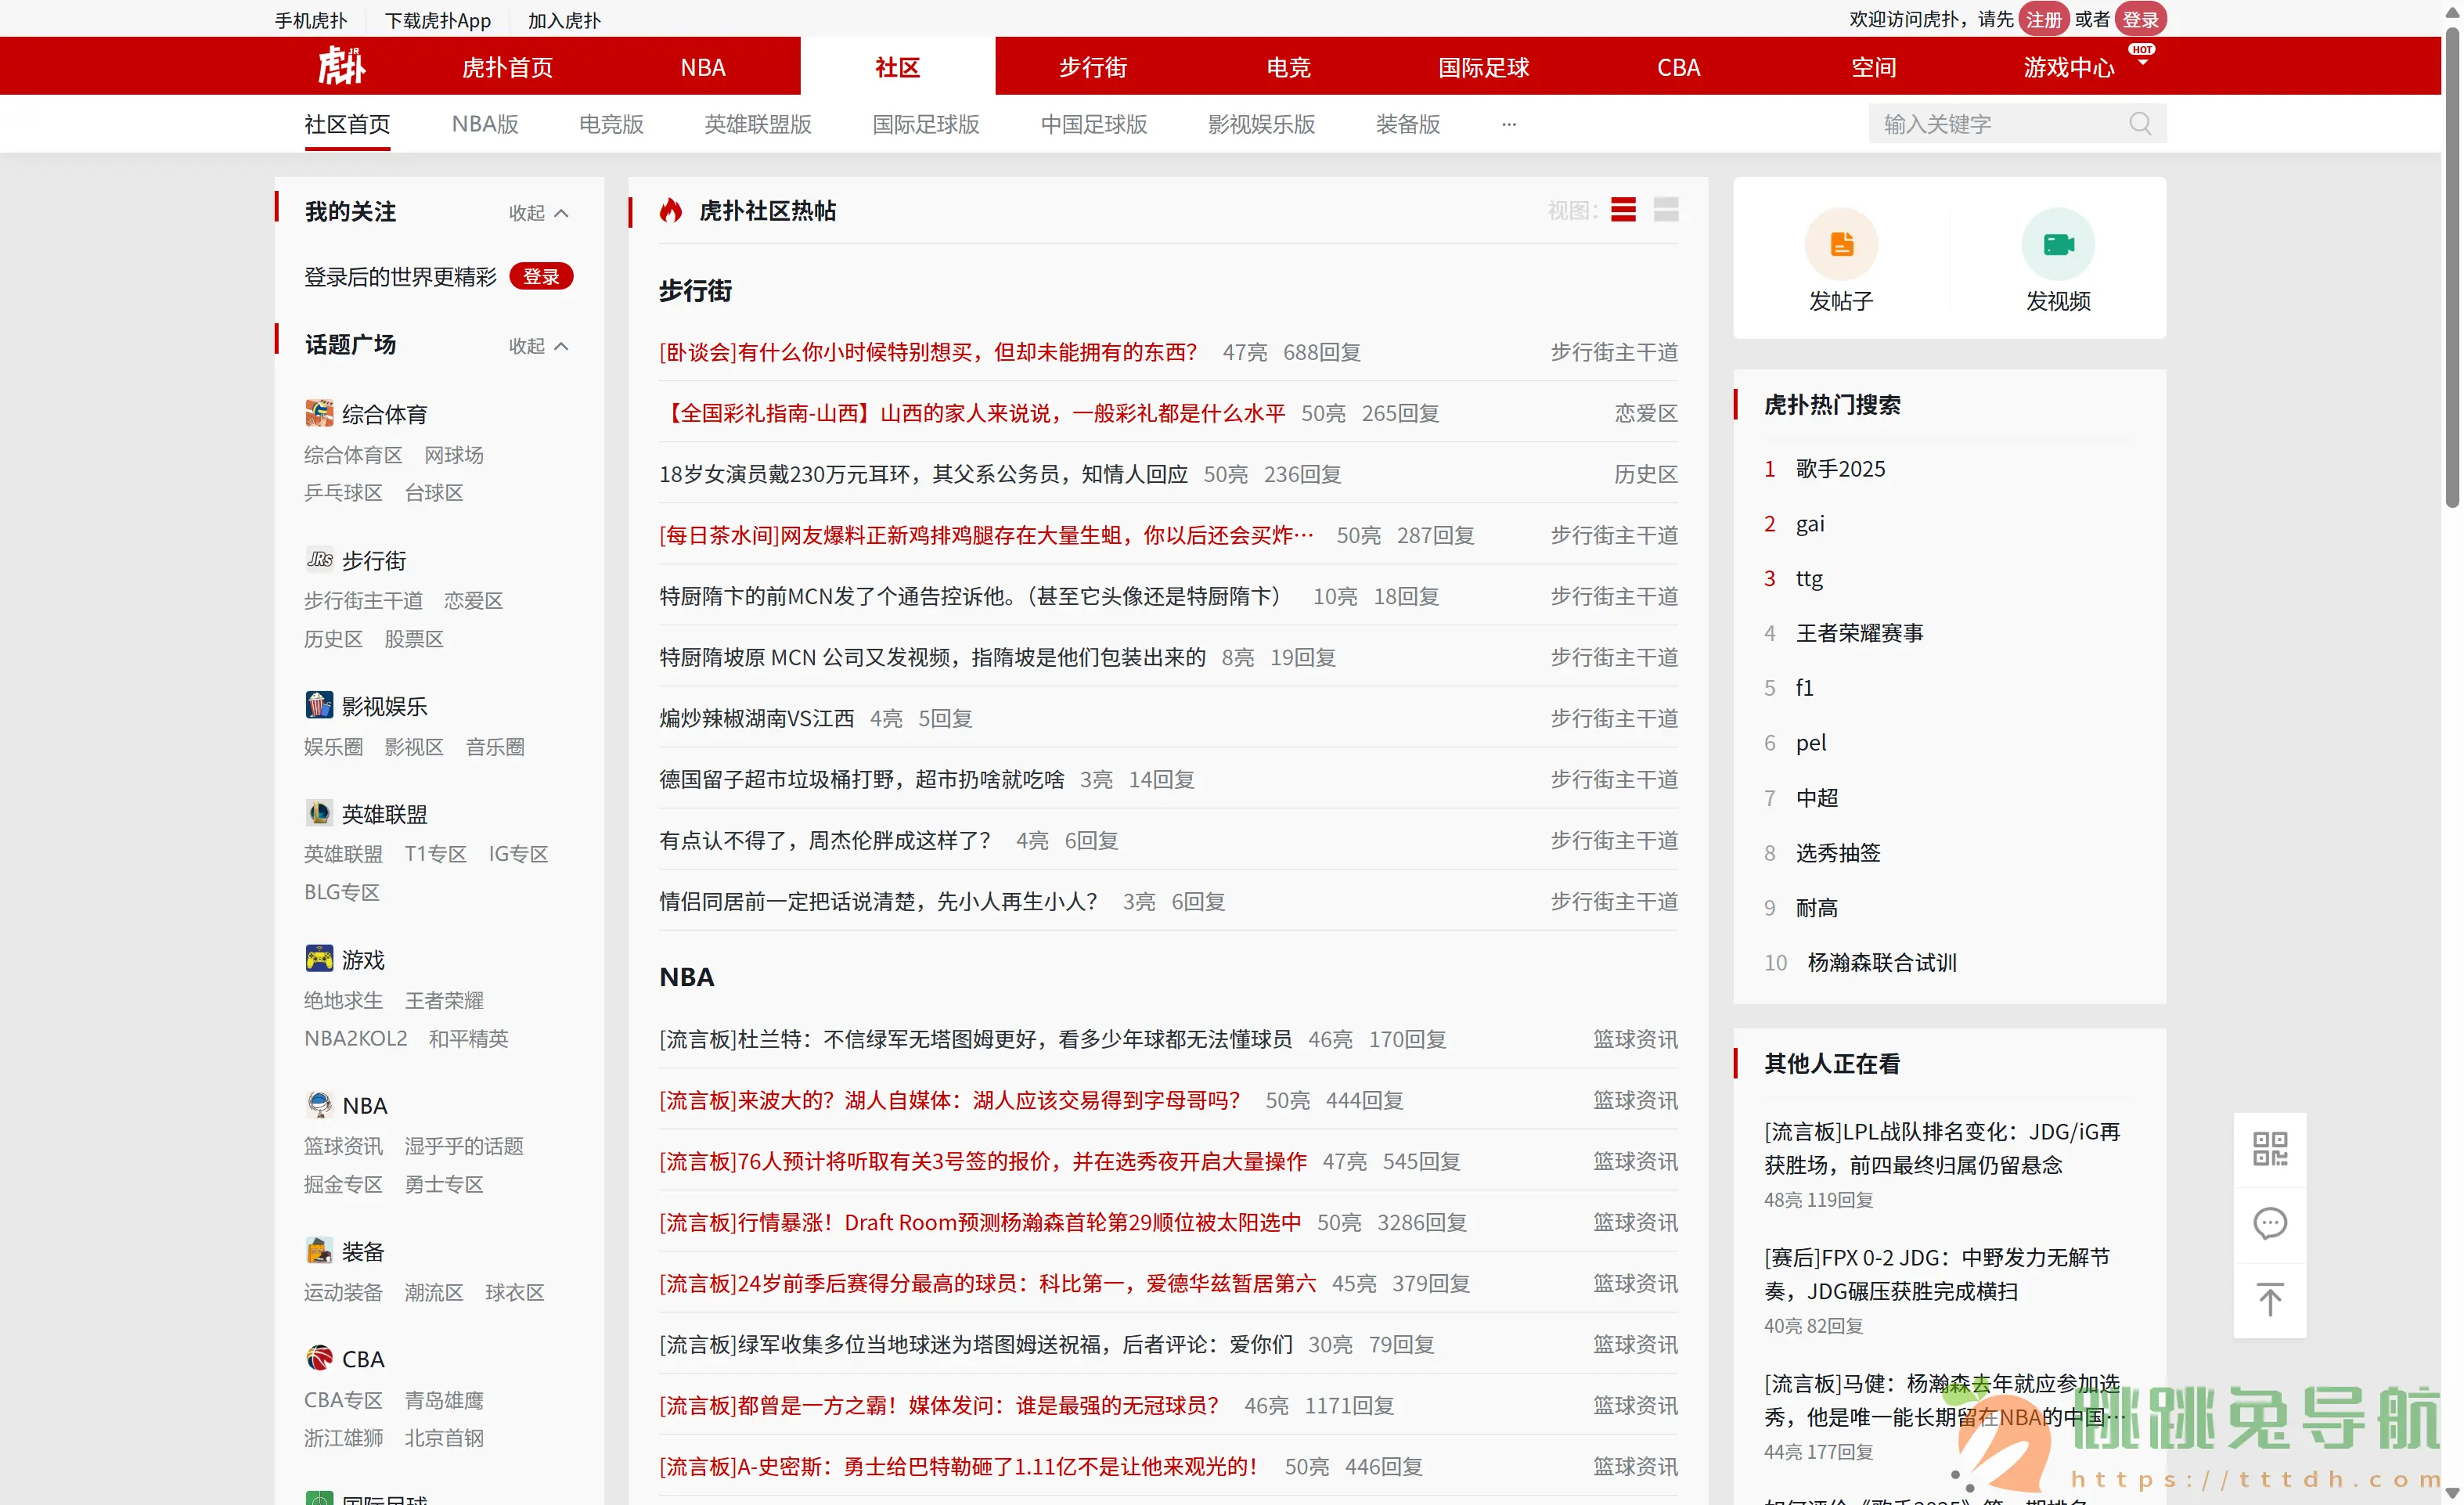Click the green 发视频 video icon
This screenshot has height=1505, width=2464.
click(x=2058, y=244)
